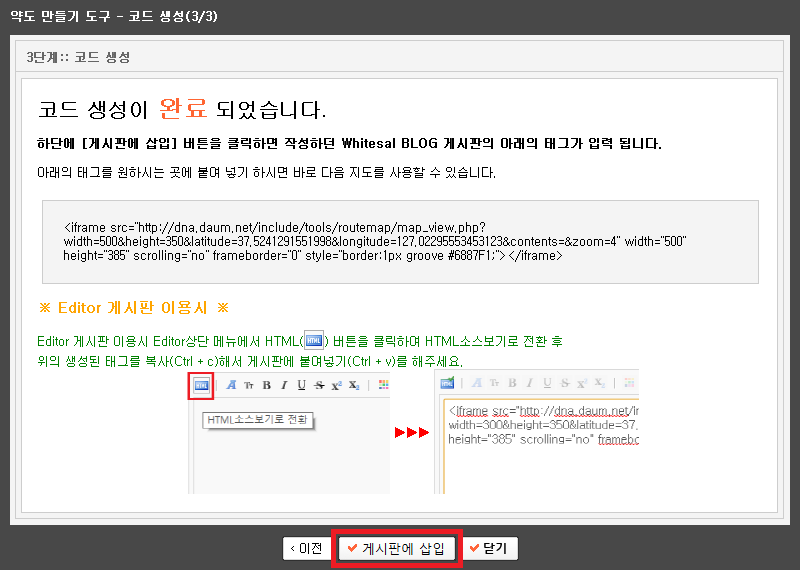800x570 pixels.
Task: Click the 게시판에 삽입 button
Action: point(397,549)
